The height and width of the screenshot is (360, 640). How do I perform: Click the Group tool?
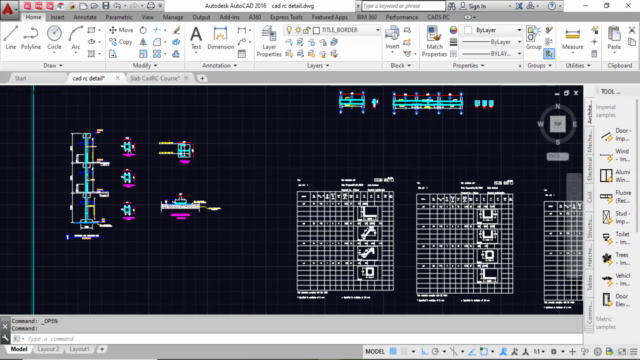point(533,38)
